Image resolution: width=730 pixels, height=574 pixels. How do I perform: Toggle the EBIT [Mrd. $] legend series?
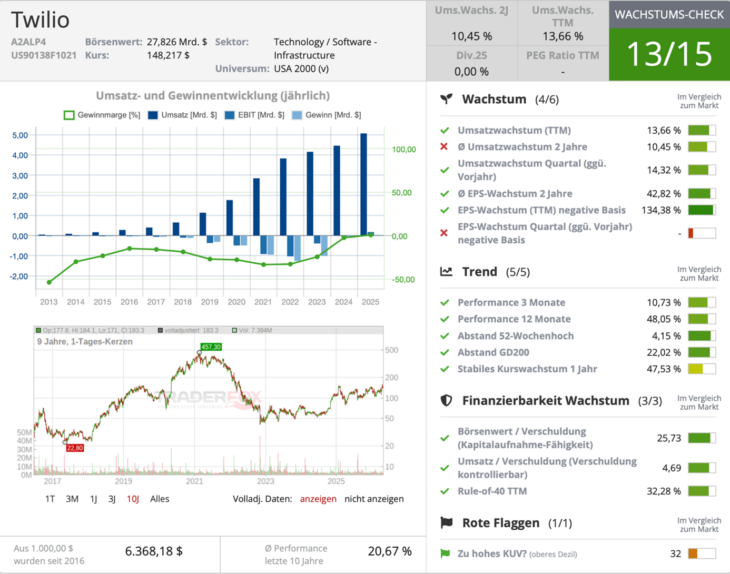254,115
